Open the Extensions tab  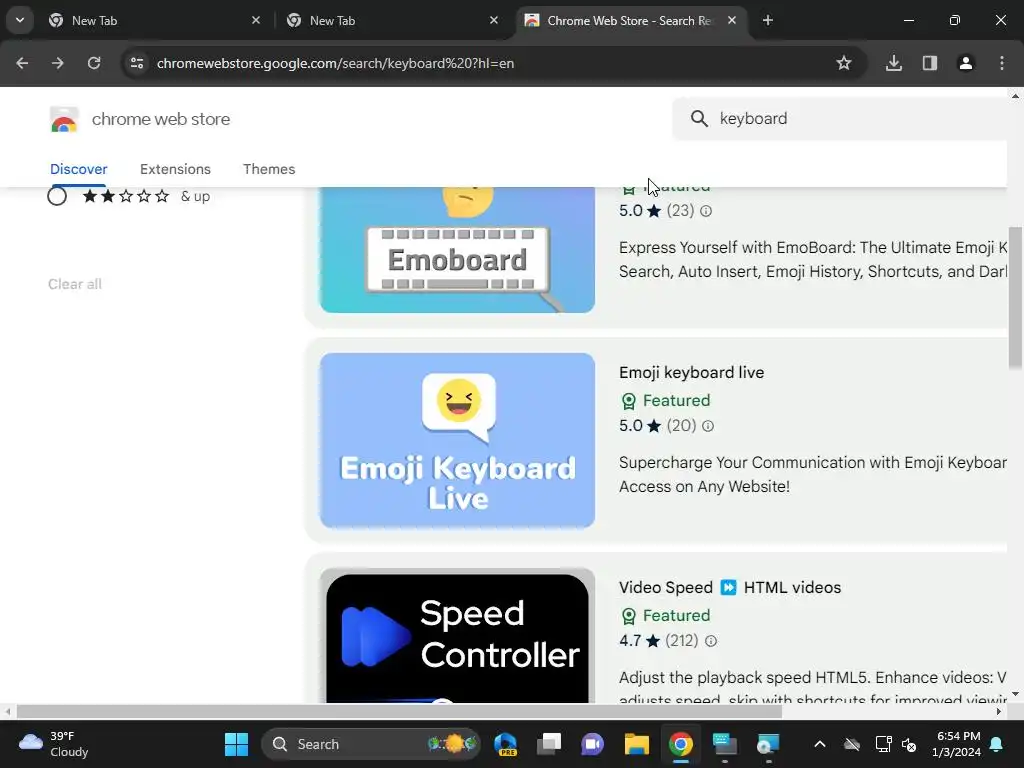[175, 169]
